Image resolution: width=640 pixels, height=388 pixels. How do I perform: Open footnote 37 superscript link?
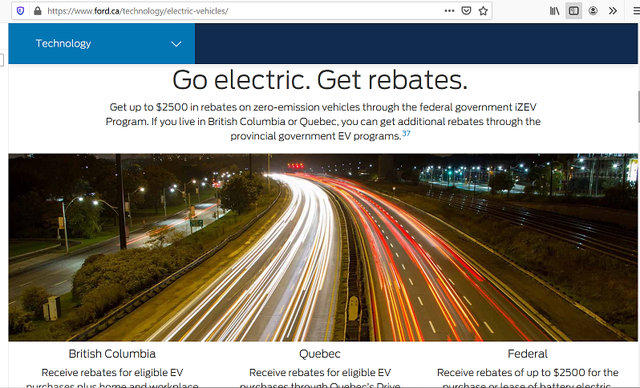[406, 133]
